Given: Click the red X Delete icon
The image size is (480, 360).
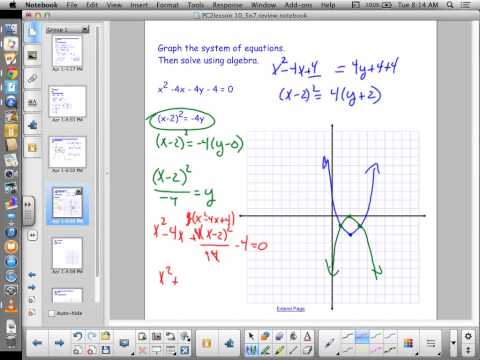Looking at the screenshot, I should pos(142,350).
